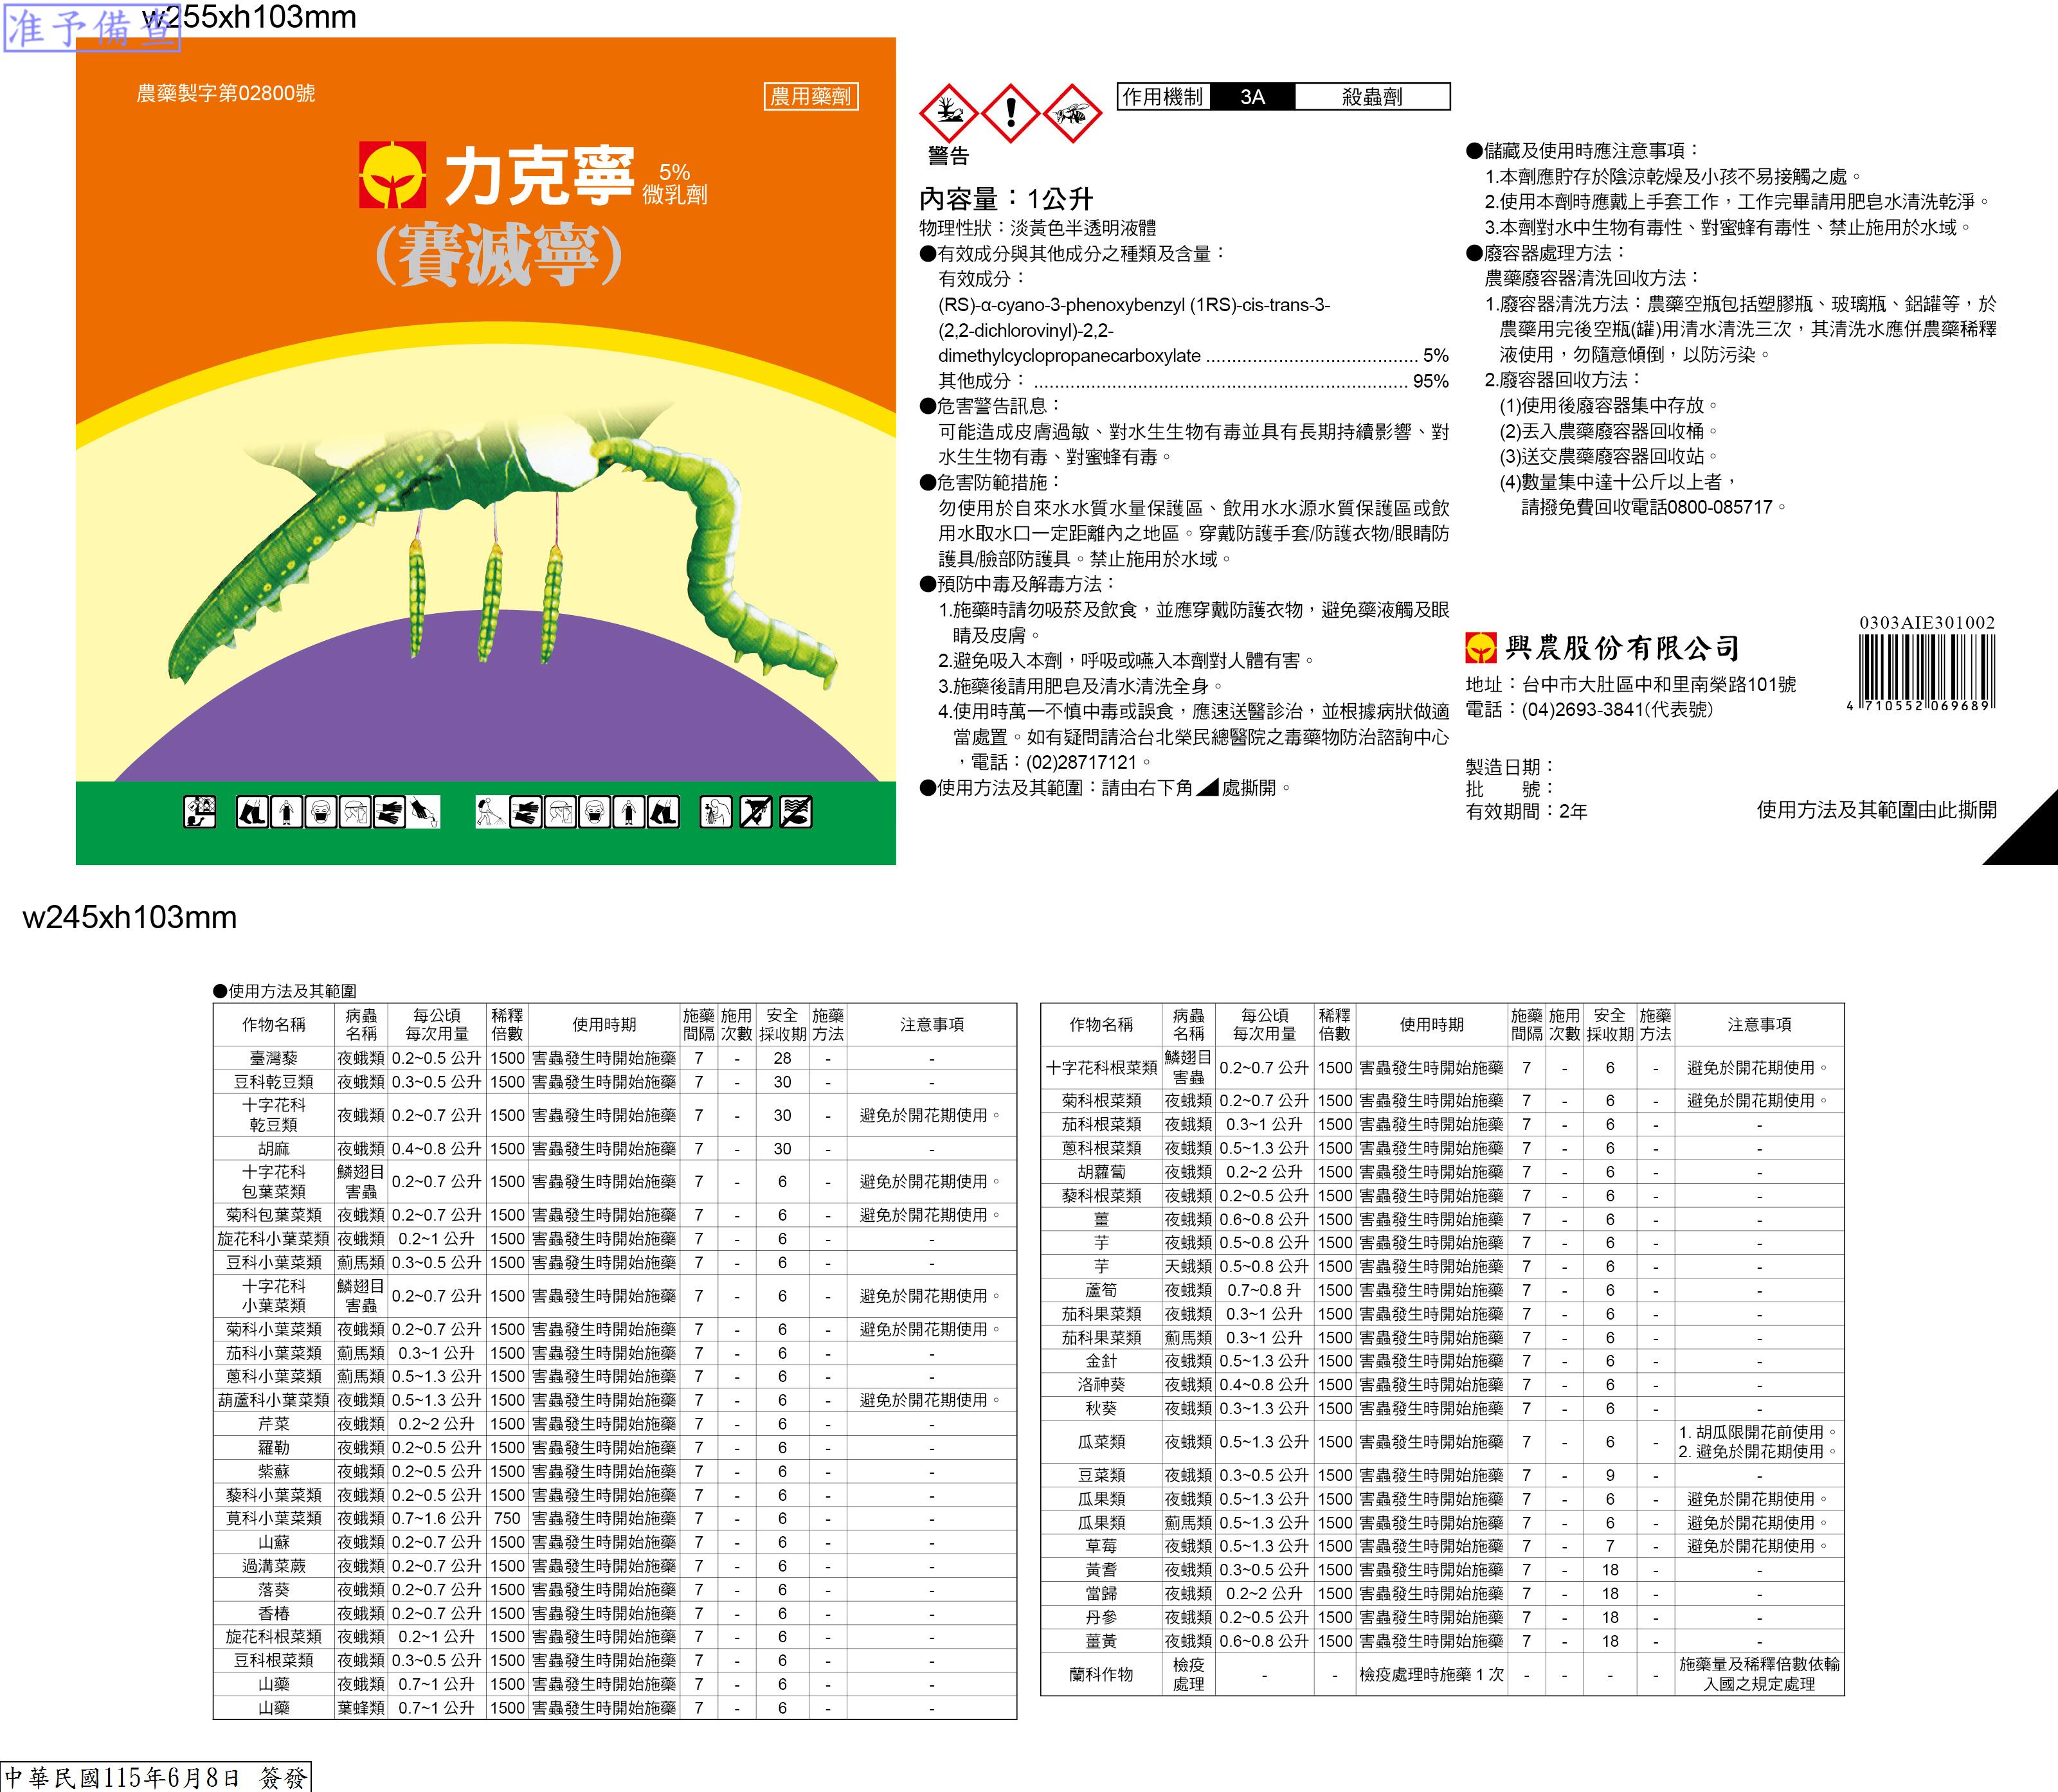
Task: Click the common name (賽滅寧)
Action: pyautogui.click(x=499, y=255)
